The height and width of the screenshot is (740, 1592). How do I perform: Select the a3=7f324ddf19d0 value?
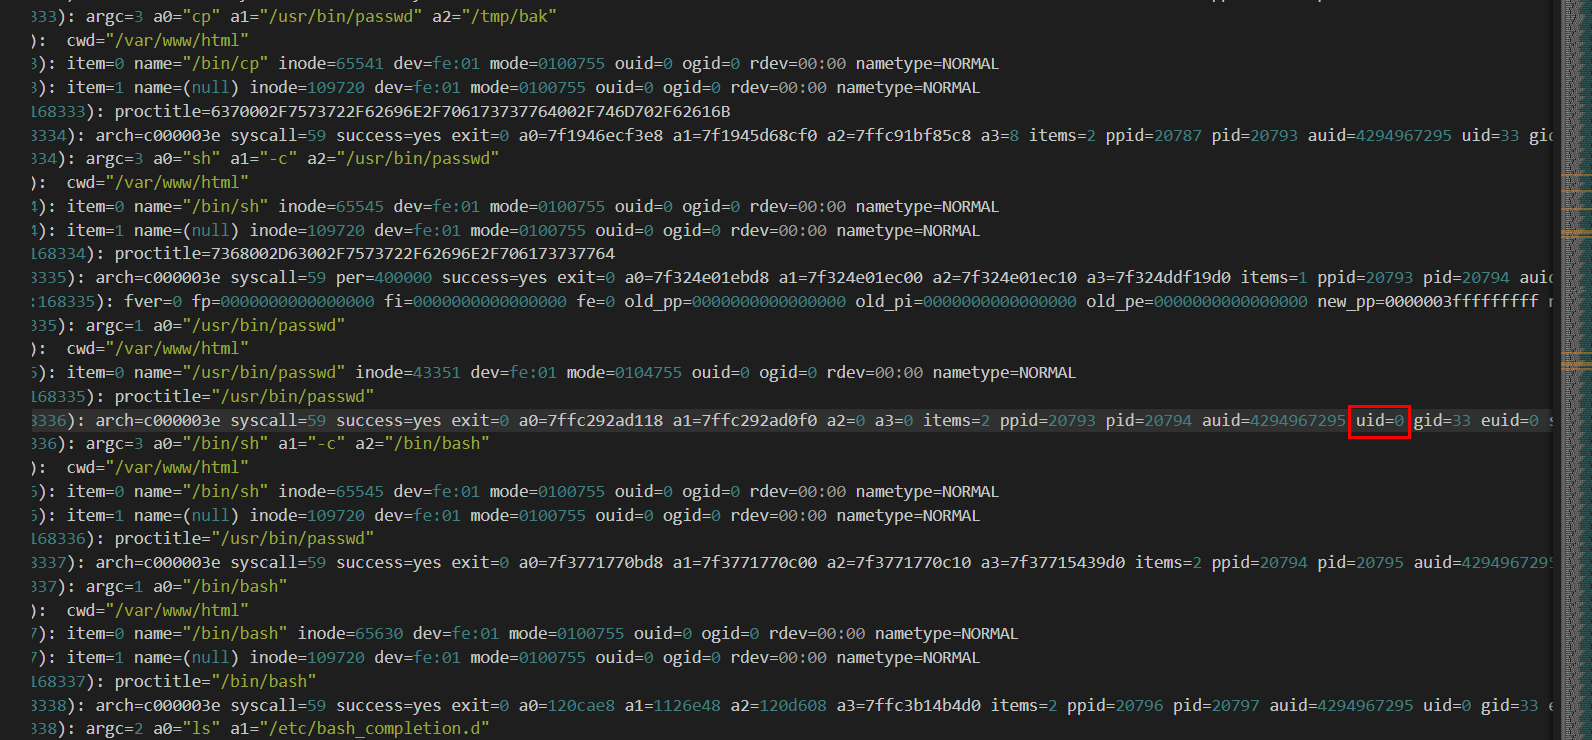pos(1159,277)
